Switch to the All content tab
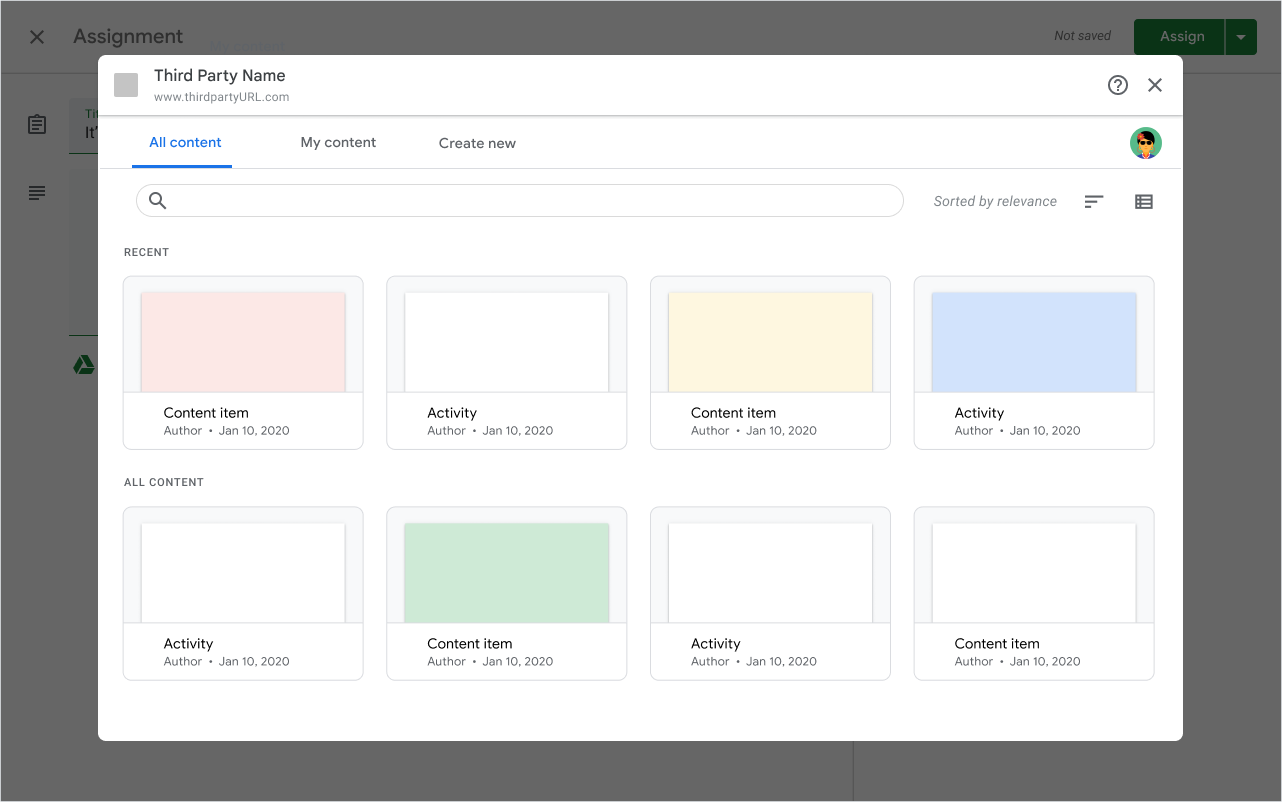The image size is (1282, 802). pyautogui.click(x=184, y=142)
